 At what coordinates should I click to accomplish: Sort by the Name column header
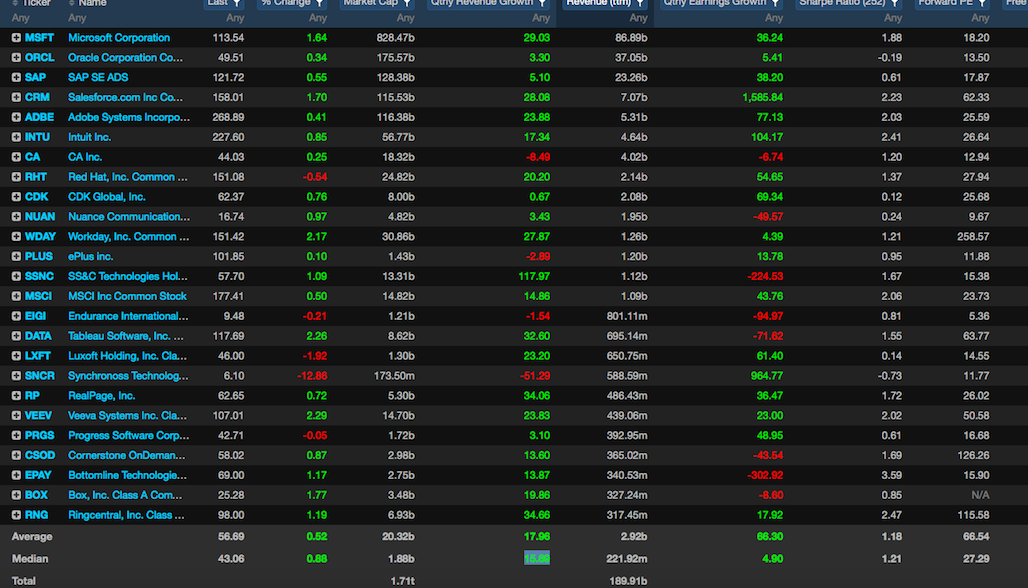pyautogui.click(x=92, y=3)
